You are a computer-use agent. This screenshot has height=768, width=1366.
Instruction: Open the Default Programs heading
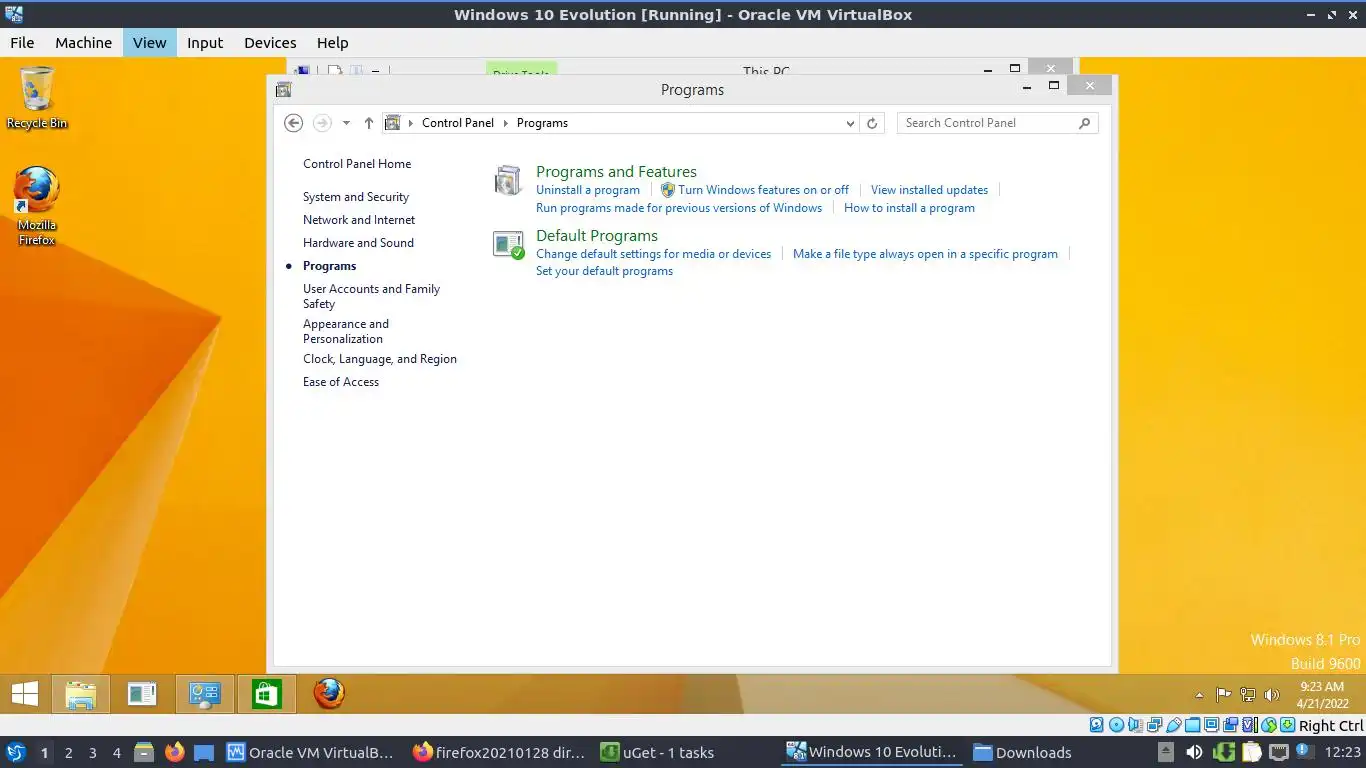coord(597,236)
